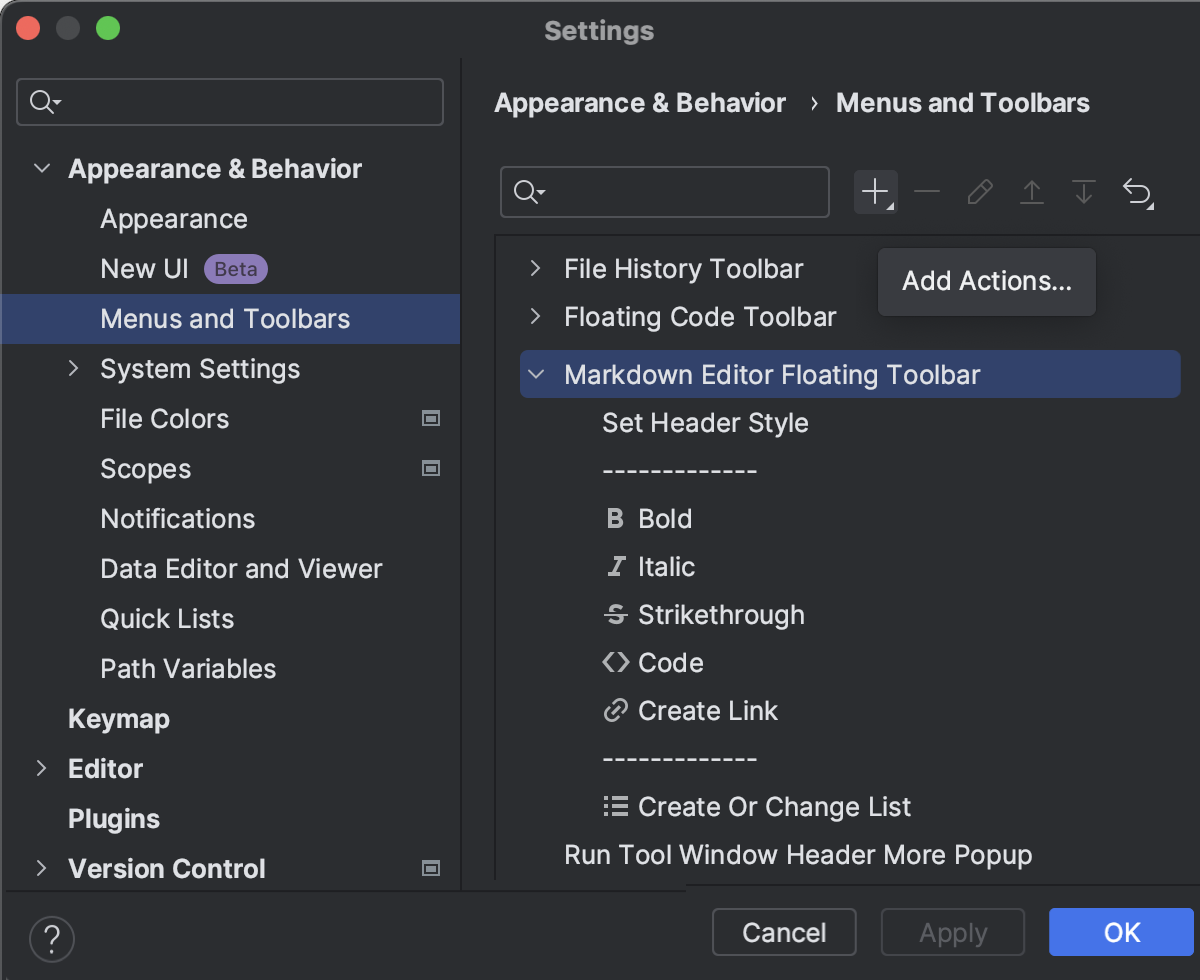Open the Plugins settings section
The height and width of the screenshot is (980, 1200).
pyautogui.click(x=113, y=818)
